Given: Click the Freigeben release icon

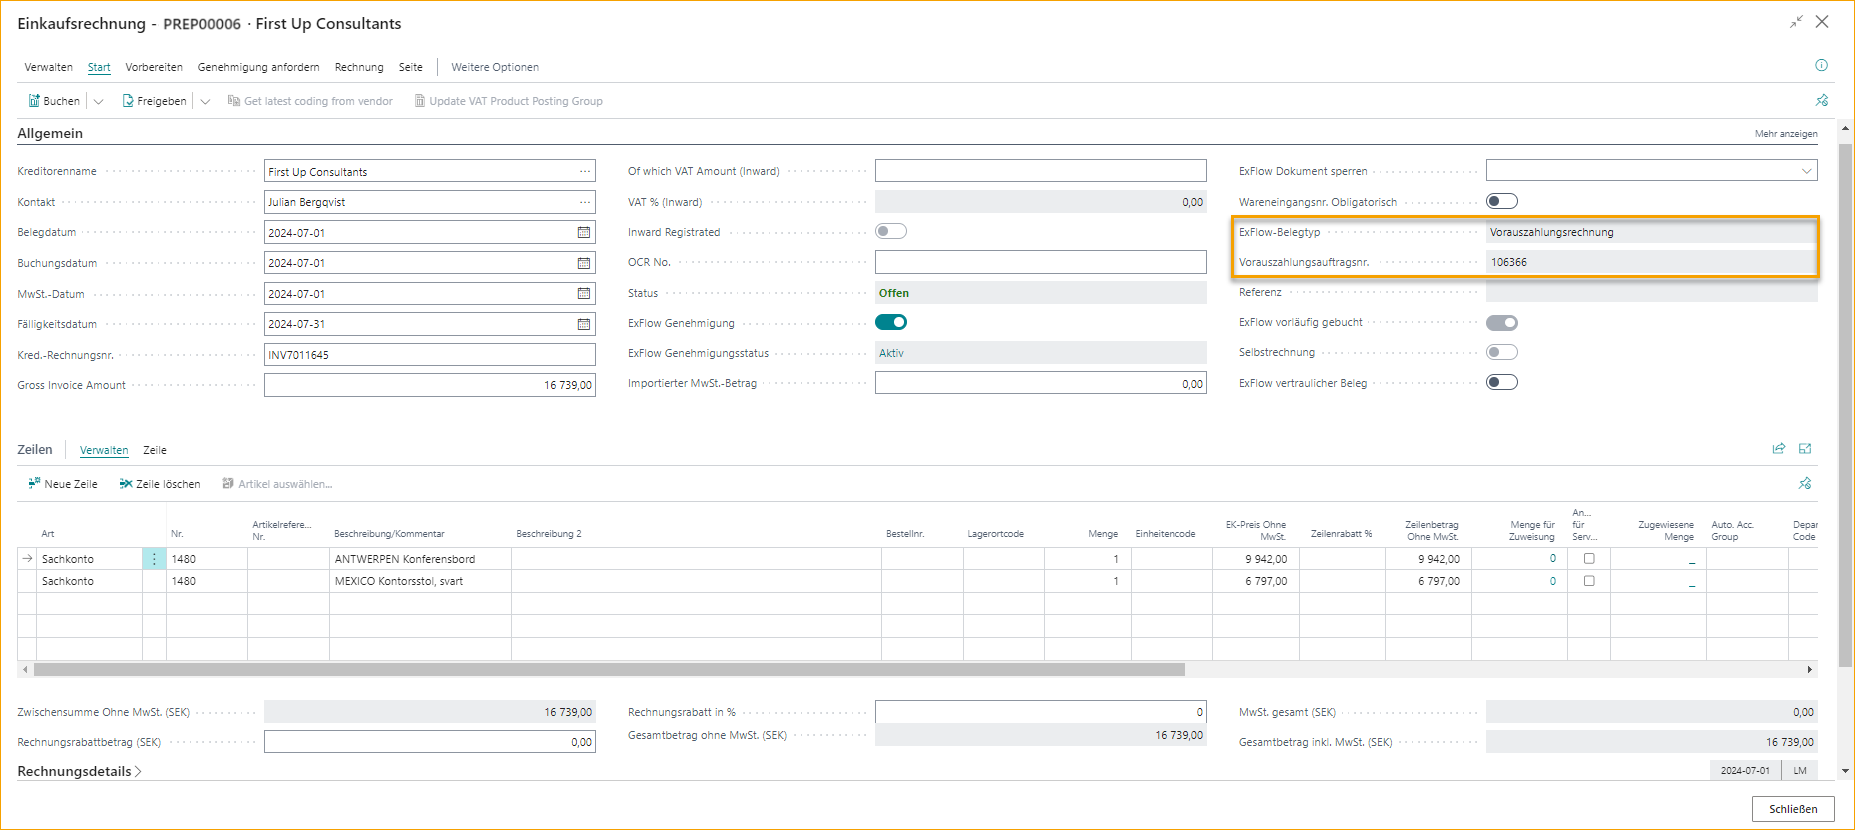Looking at the screenshot, I should 128,101.
